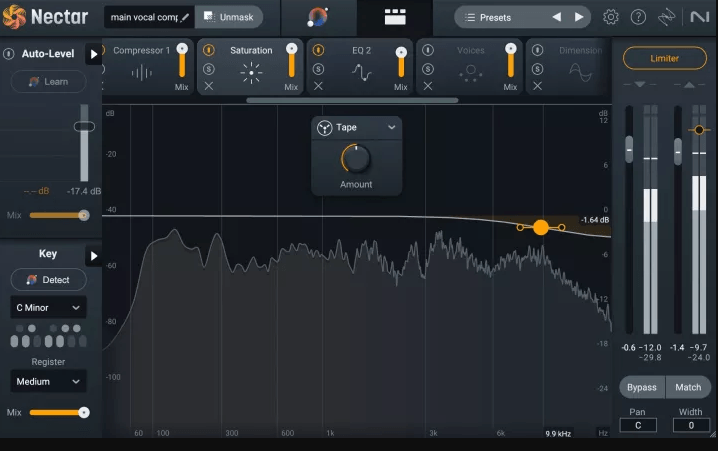This screenshot has height=451, width=718.
Task: Select the orange EQ node on curve
Action: tap(540, 227)
